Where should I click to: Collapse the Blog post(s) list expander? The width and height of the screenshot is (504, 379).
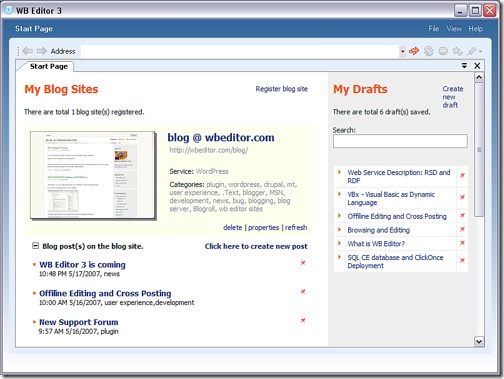(35, 246)
